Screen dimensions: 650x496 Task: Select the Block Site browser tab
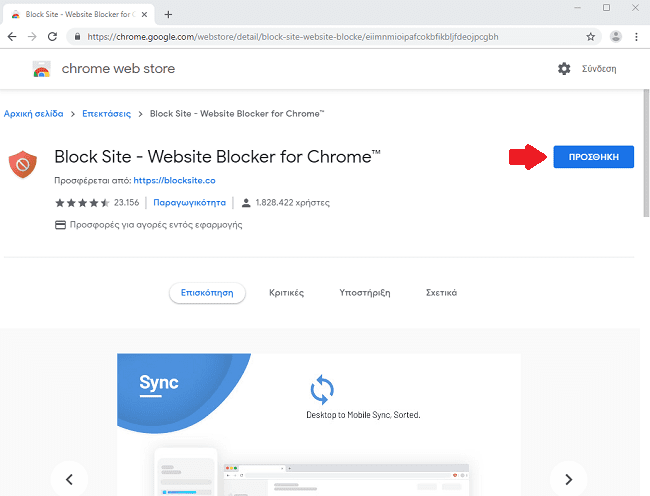(79, 15)
